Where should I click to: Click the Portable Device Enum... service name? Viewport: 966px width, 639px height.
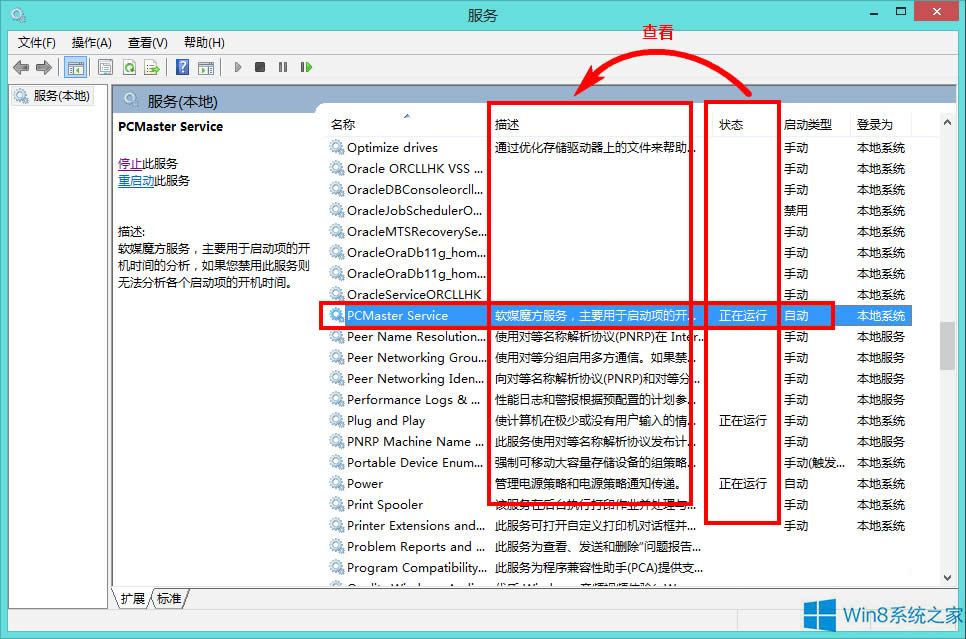tap(415, 463)
